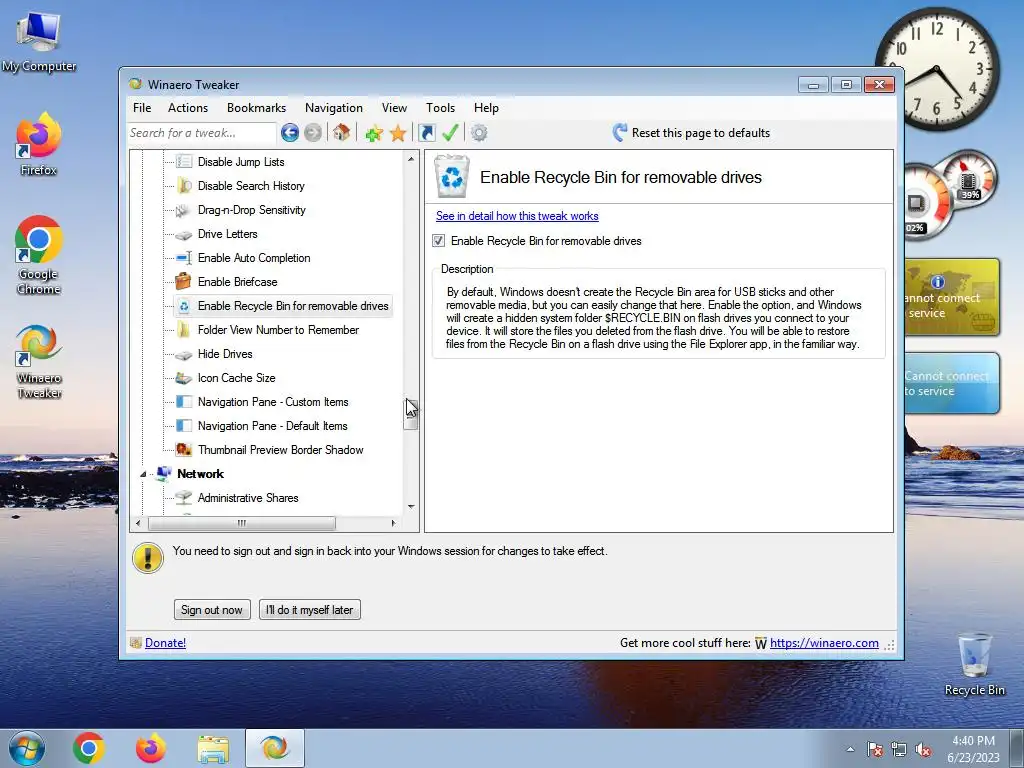This screenshot has width=1024, height=768.
Task: Click the Hide Drives icon
Action: click(184, 354)
